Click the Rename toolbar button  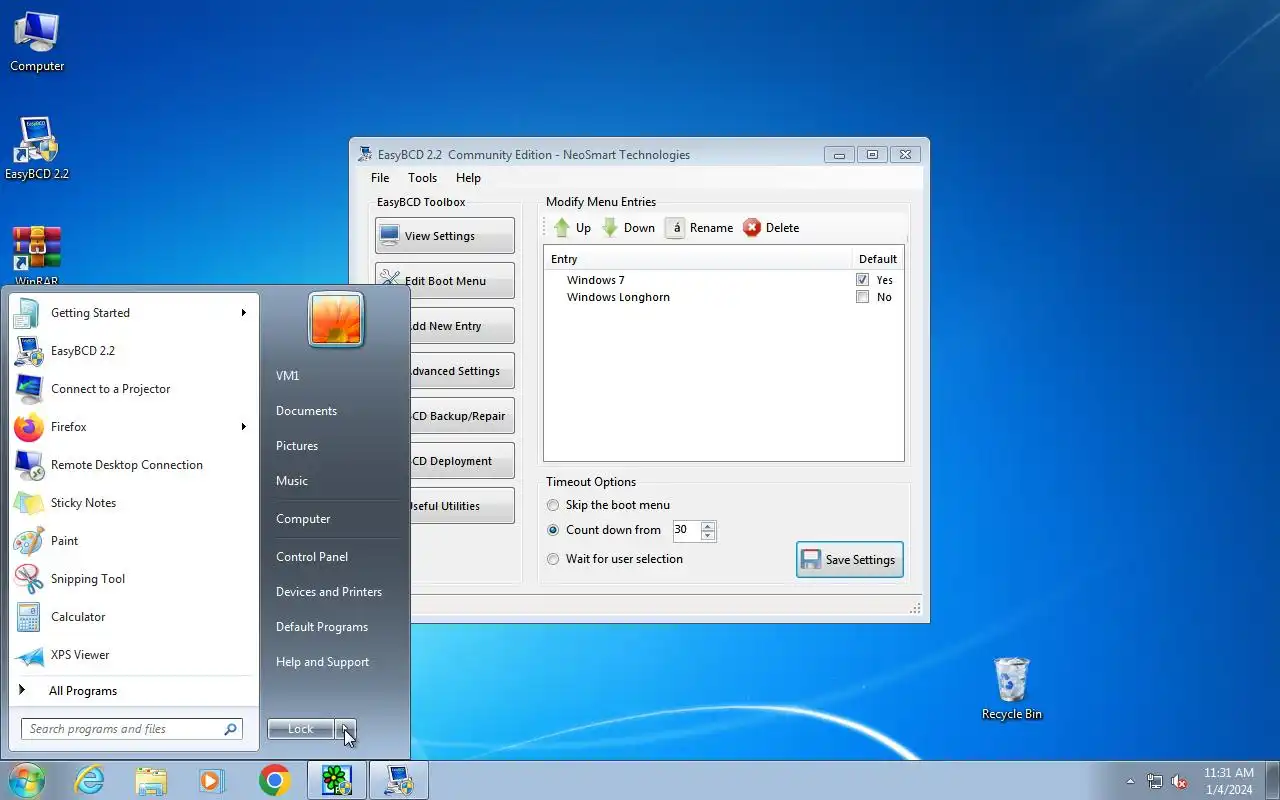699,228
